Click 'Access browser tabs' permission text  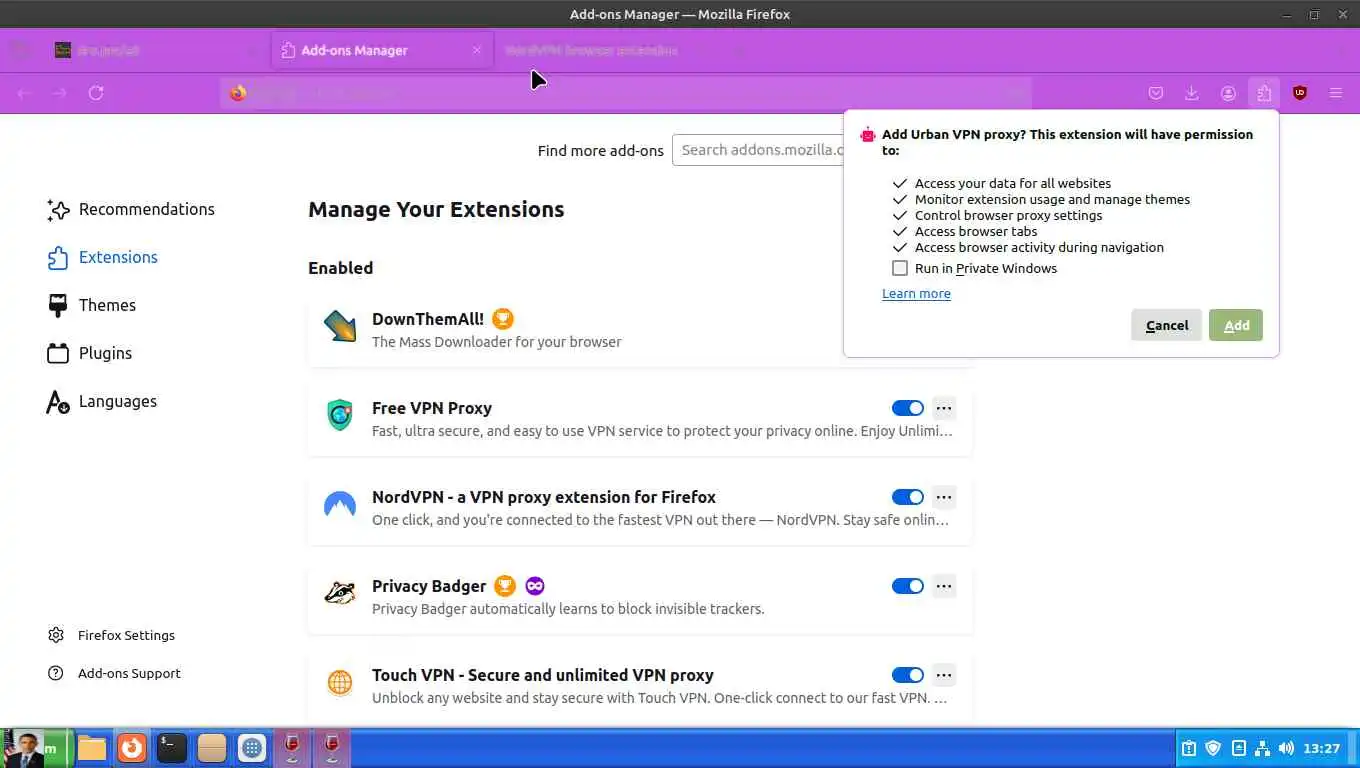976,231
